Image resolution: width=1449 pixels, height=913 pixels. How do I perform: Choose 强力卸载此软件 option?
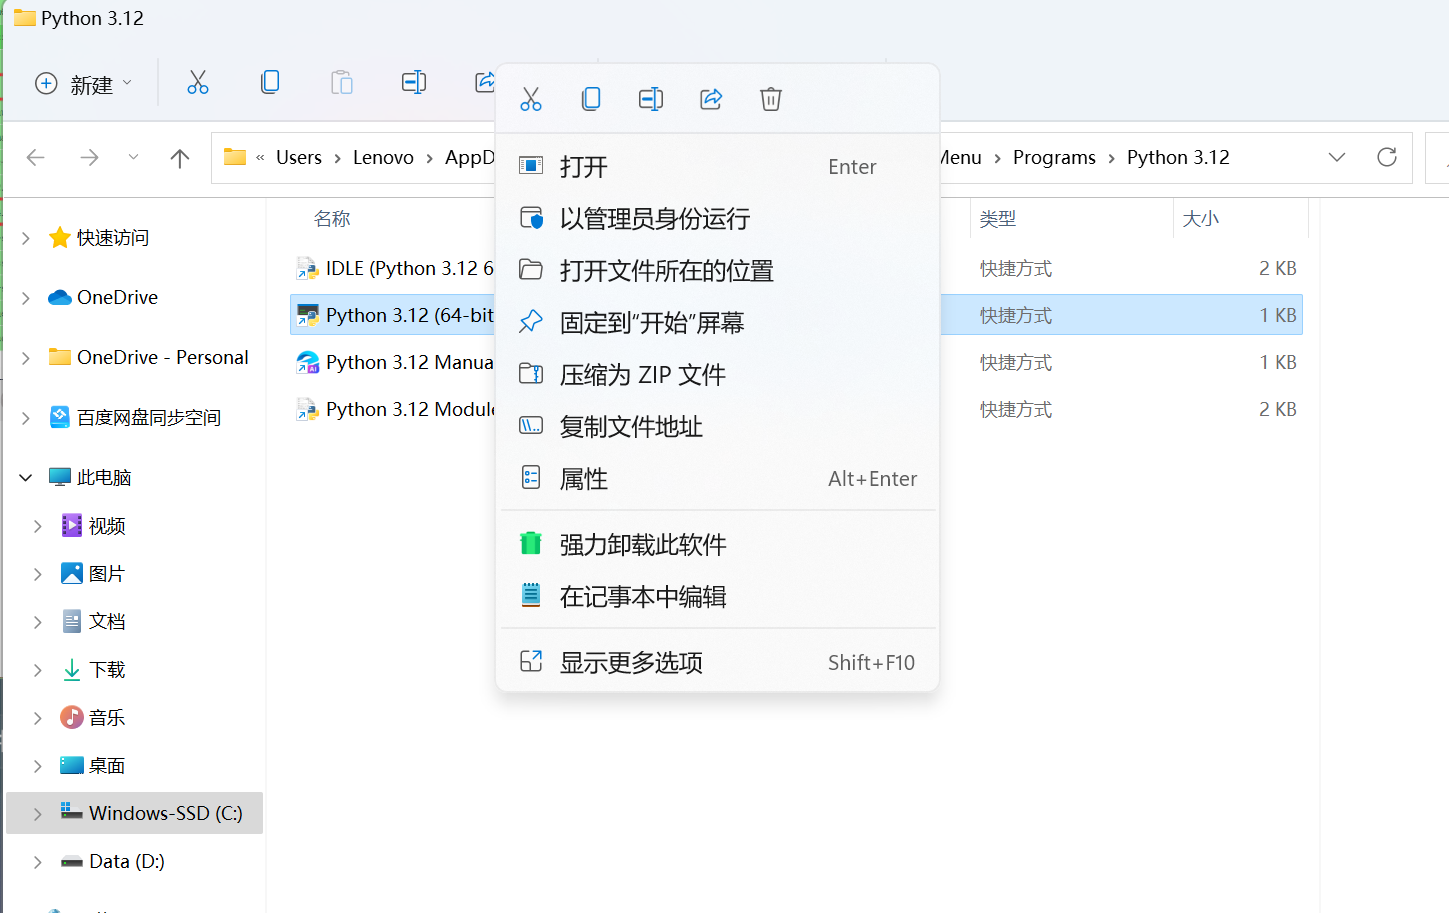(717, 545)
